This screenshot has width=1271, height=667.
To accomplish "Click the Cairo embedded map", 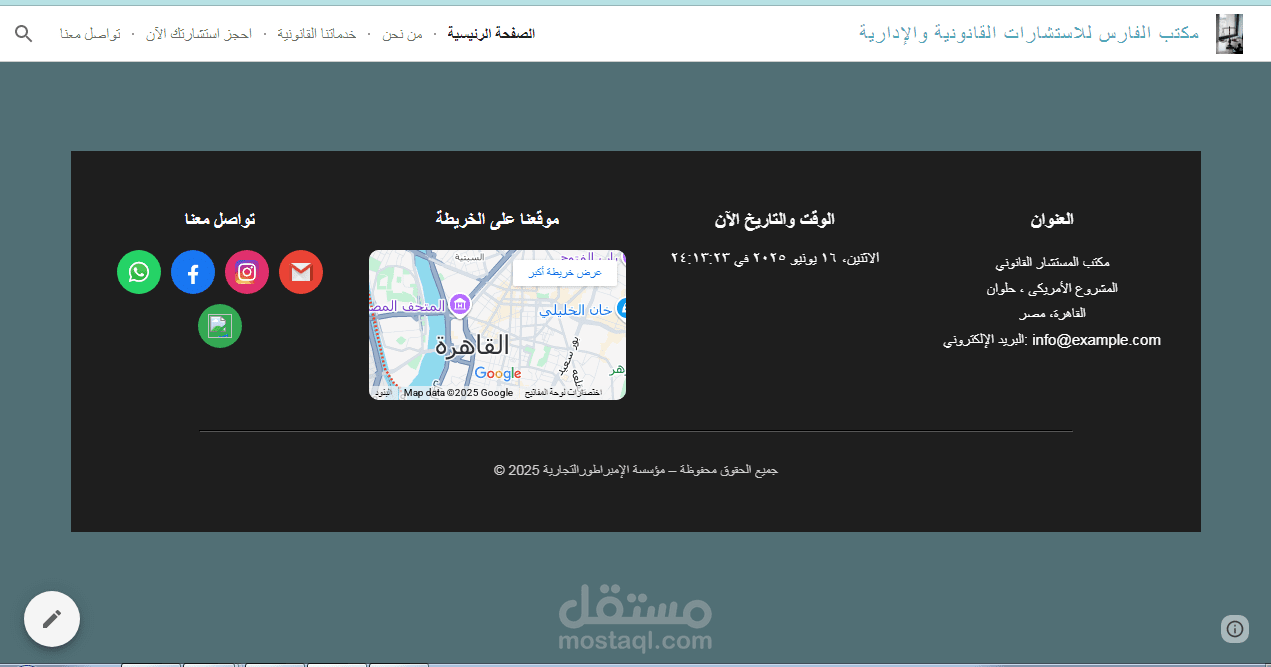I will pyautogui.click(x=497, y=325).
